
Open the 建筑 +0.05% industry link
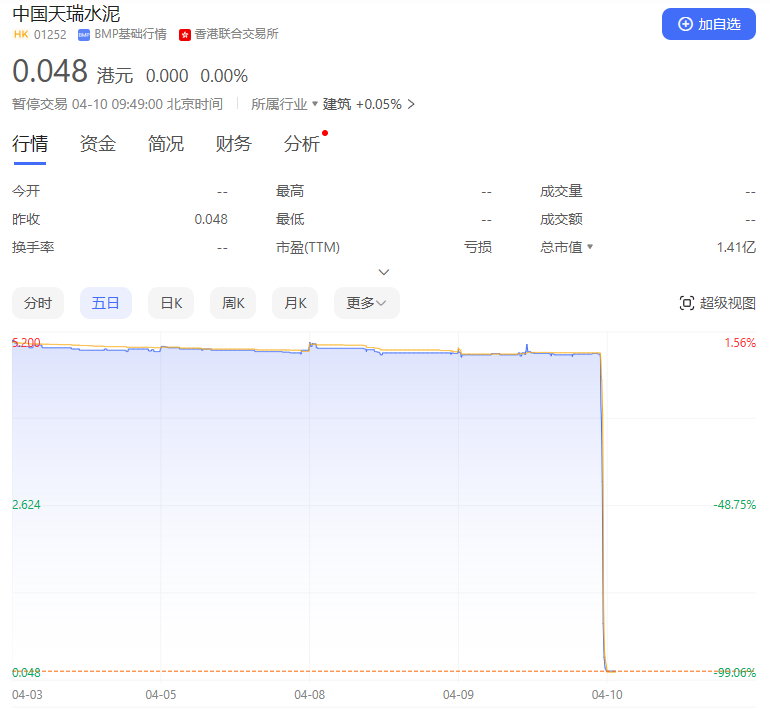coord(368,104)
